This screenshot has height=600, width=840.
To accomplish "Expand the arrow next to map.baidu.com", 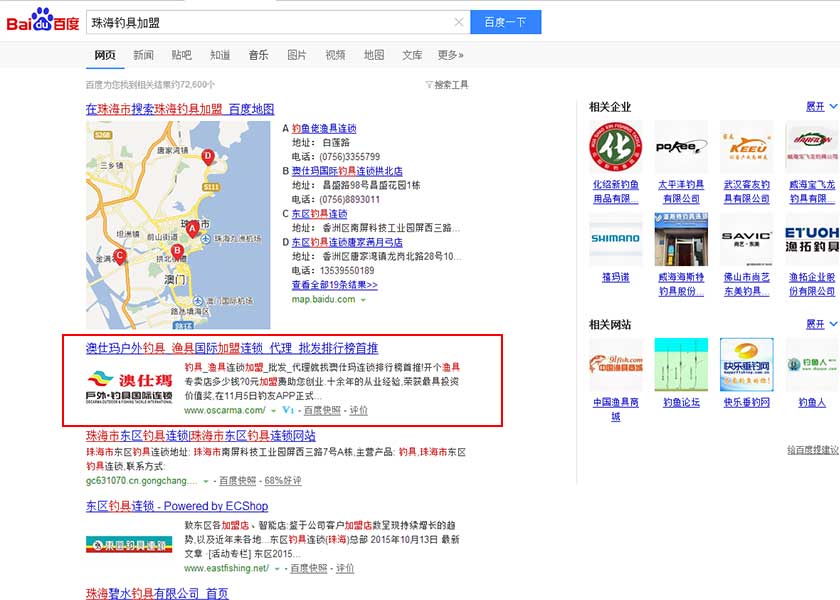I will pyautogui.click(x=363, y=300).
